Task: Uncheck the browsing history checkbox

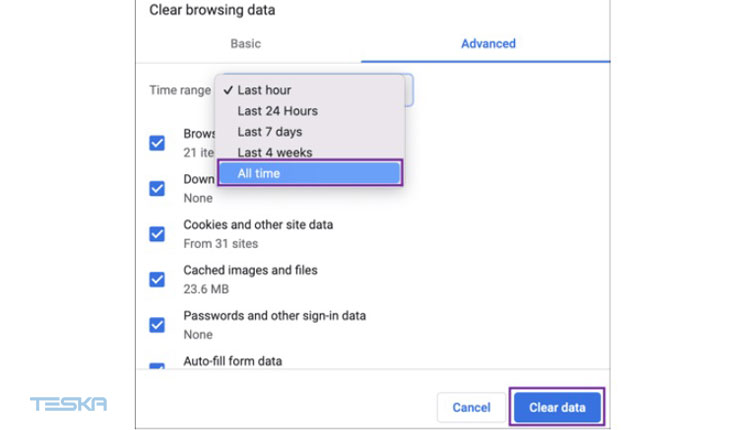Action: 157,143
